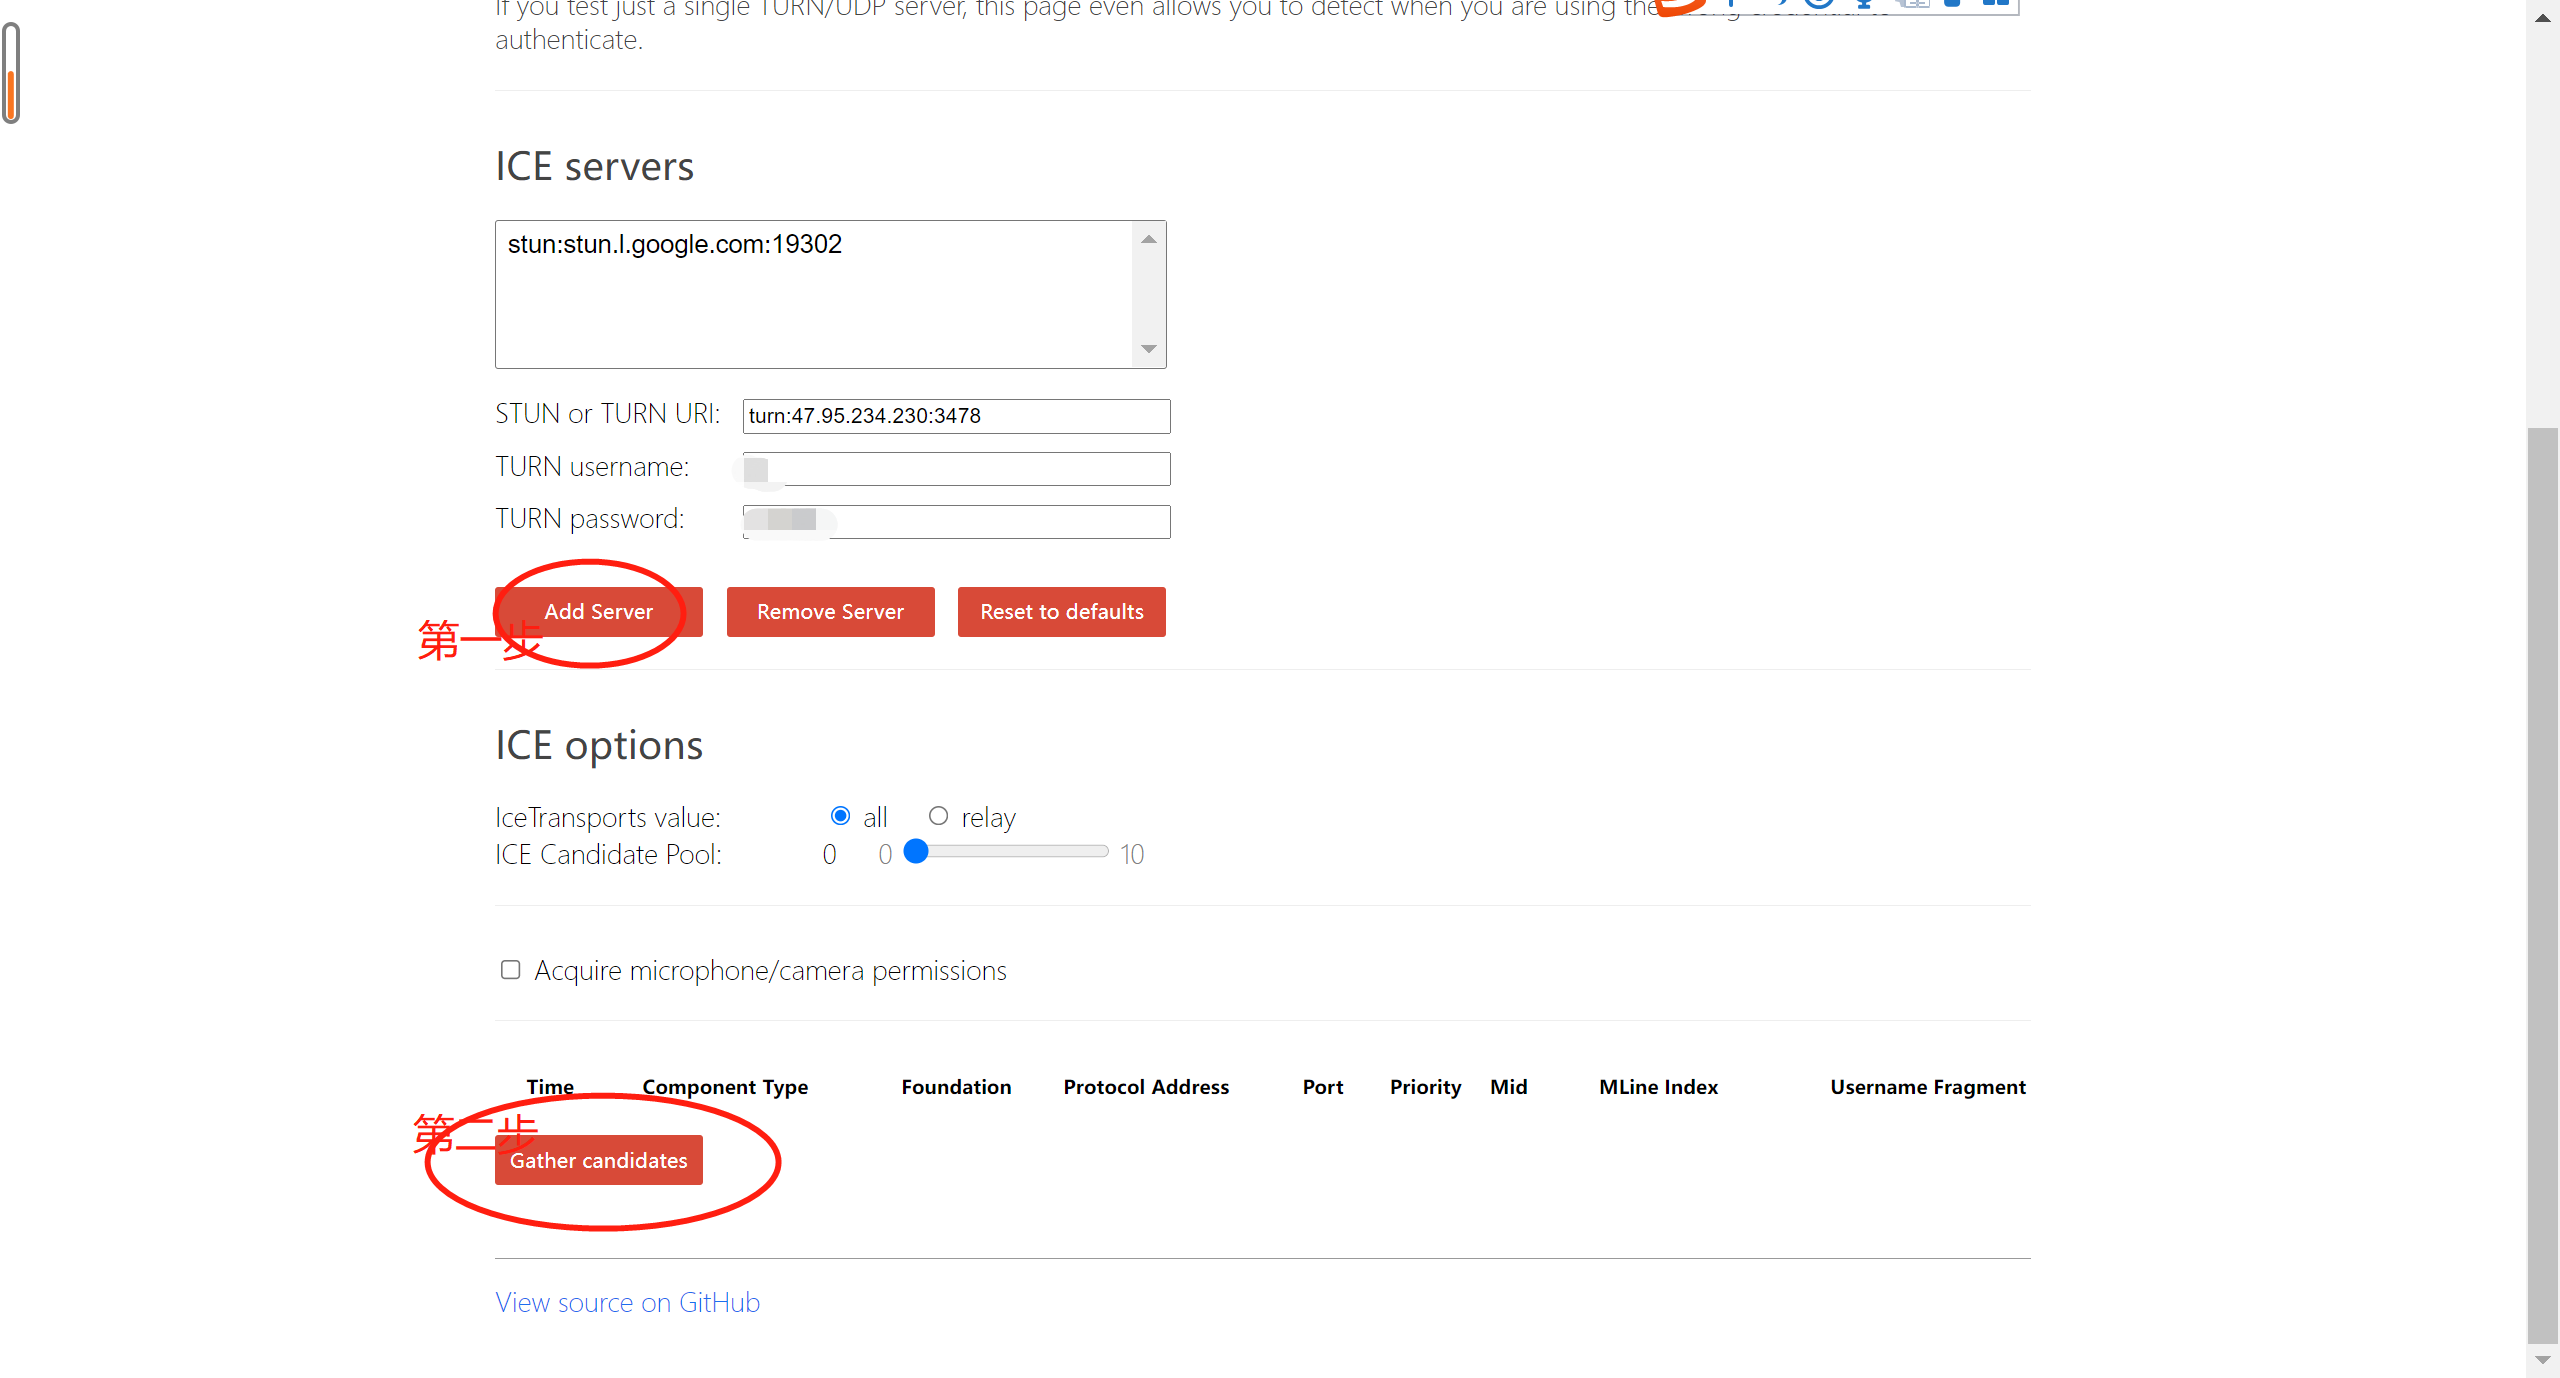Image resolution: width=2560 pixels, height=1378 pixels.
Task: Focus the TURN password field
Action: 955,521
